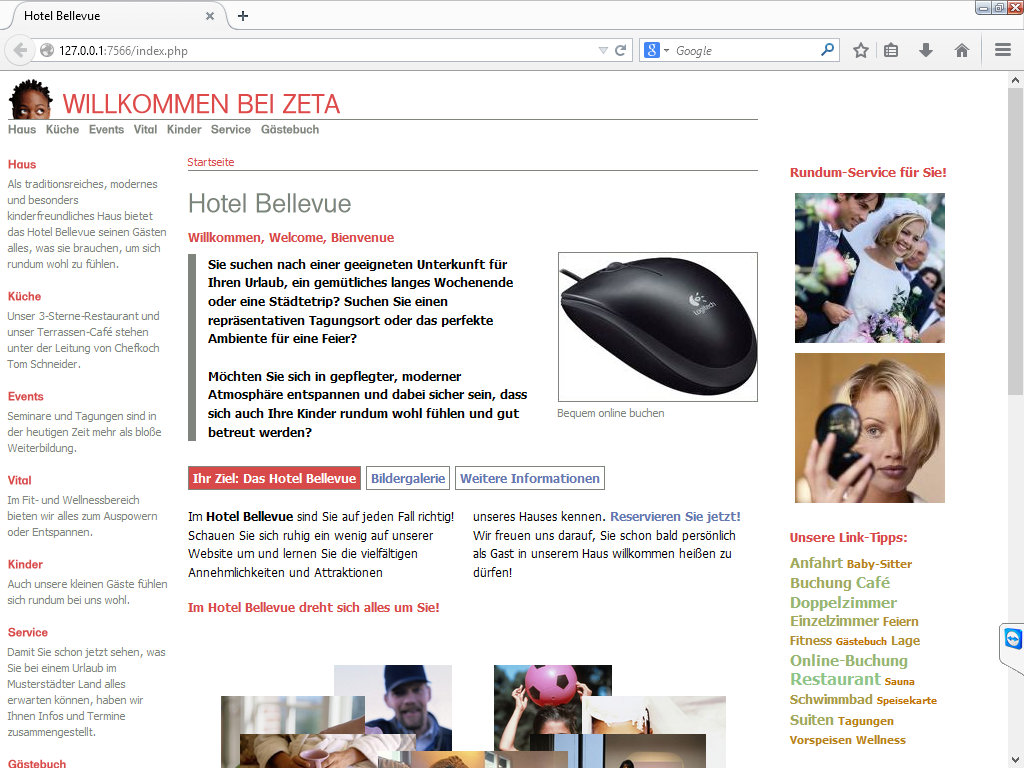Image resolution: width=1024 pixels, height=768 pixels.
Task: Open the Baby-Sitter tag link
Action: [x=879, y=564]
